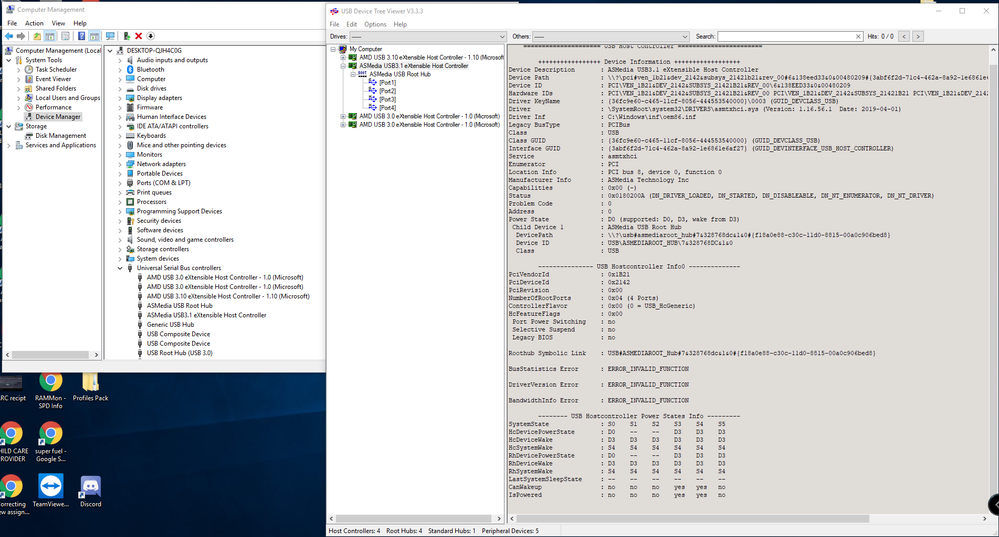Select Local Users and Groups node
This screenshot has height=537, width=999.
[x=68, y=98]
